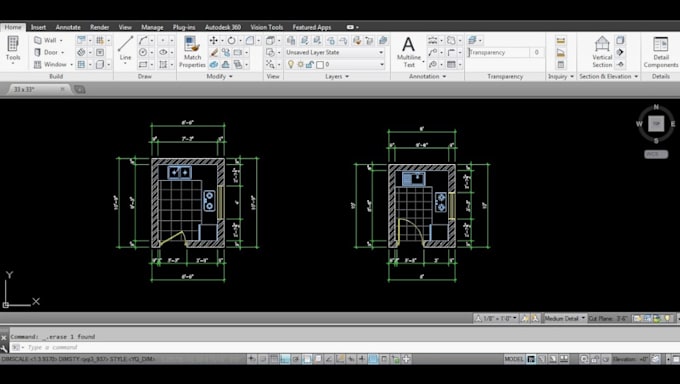Switch to the Annotate ribbon tab
The width and height of the screenshot is (680, 384).
click(68, 27)
